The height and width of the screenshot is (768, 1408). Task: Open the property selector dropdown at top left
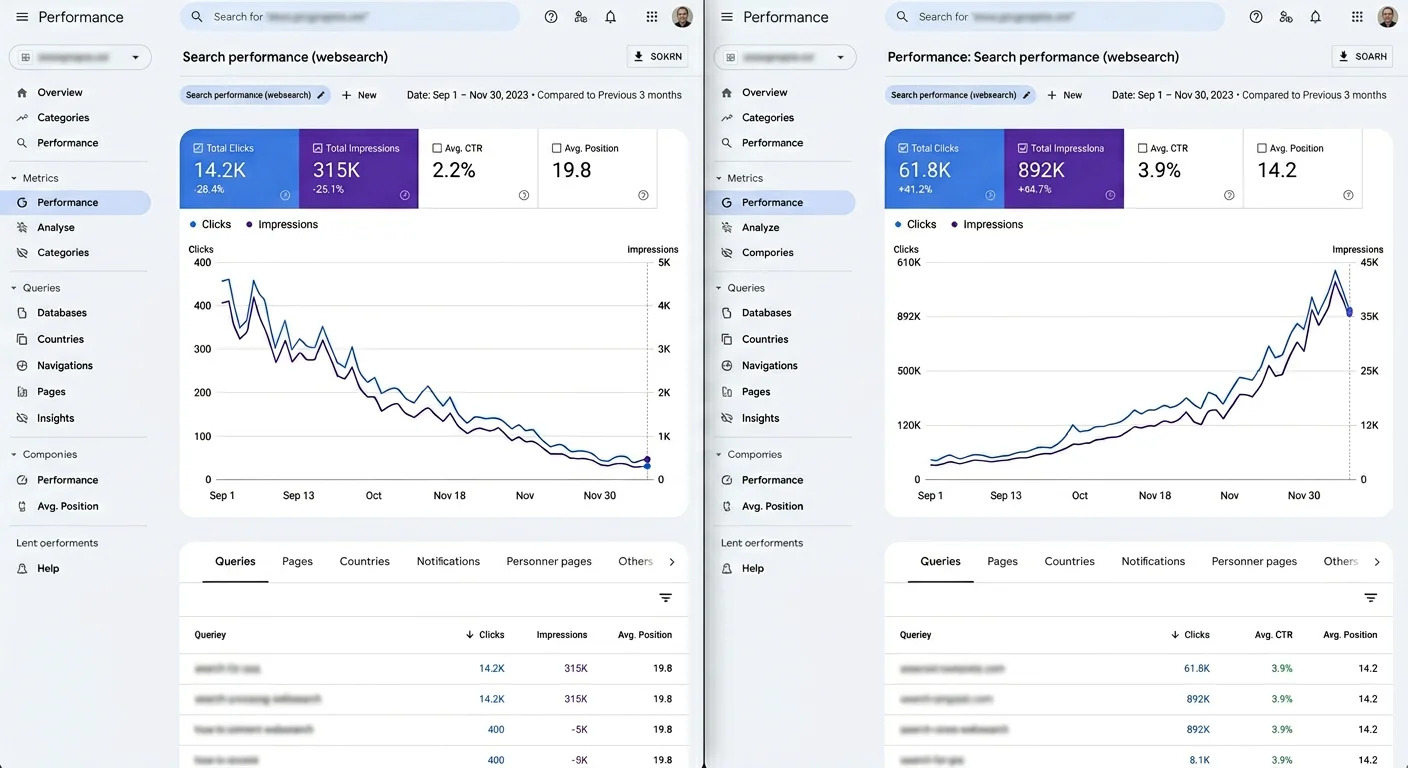pyautogui.click(x=79, y=57)
